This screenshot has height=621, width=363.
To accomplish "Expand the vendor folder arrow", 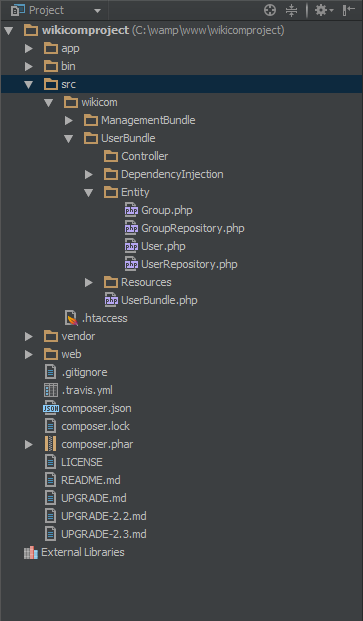I will coord(29,337).
